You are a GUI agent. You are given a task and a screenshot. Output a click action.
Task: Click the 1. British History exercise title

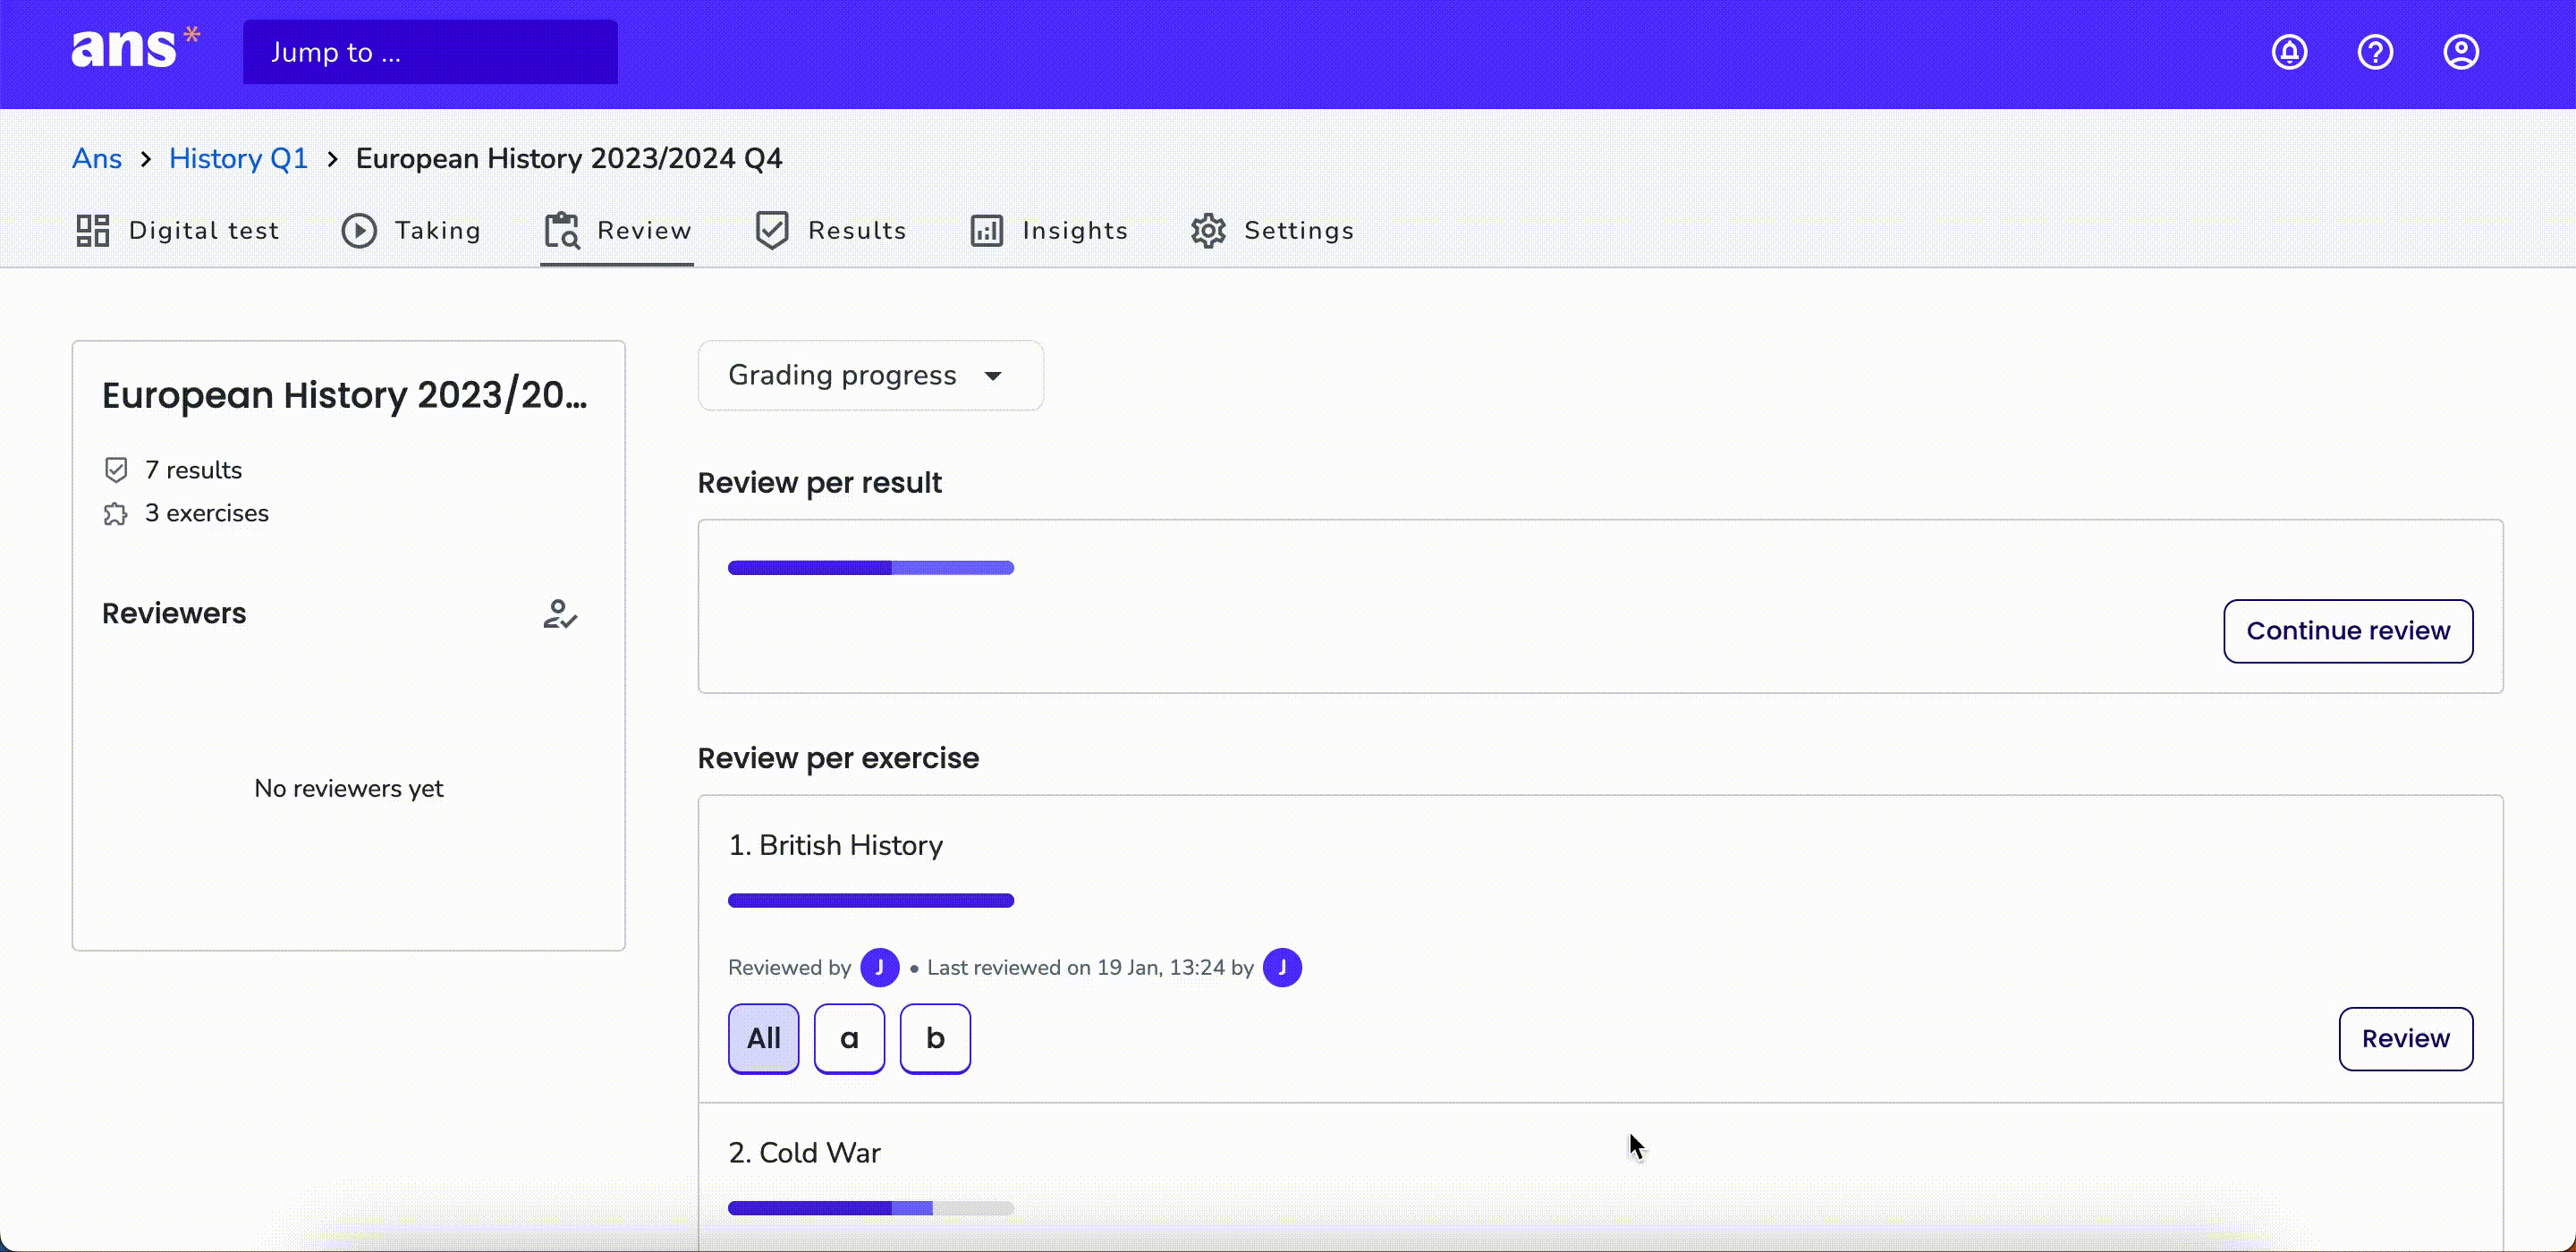click(x=835, y=845)
